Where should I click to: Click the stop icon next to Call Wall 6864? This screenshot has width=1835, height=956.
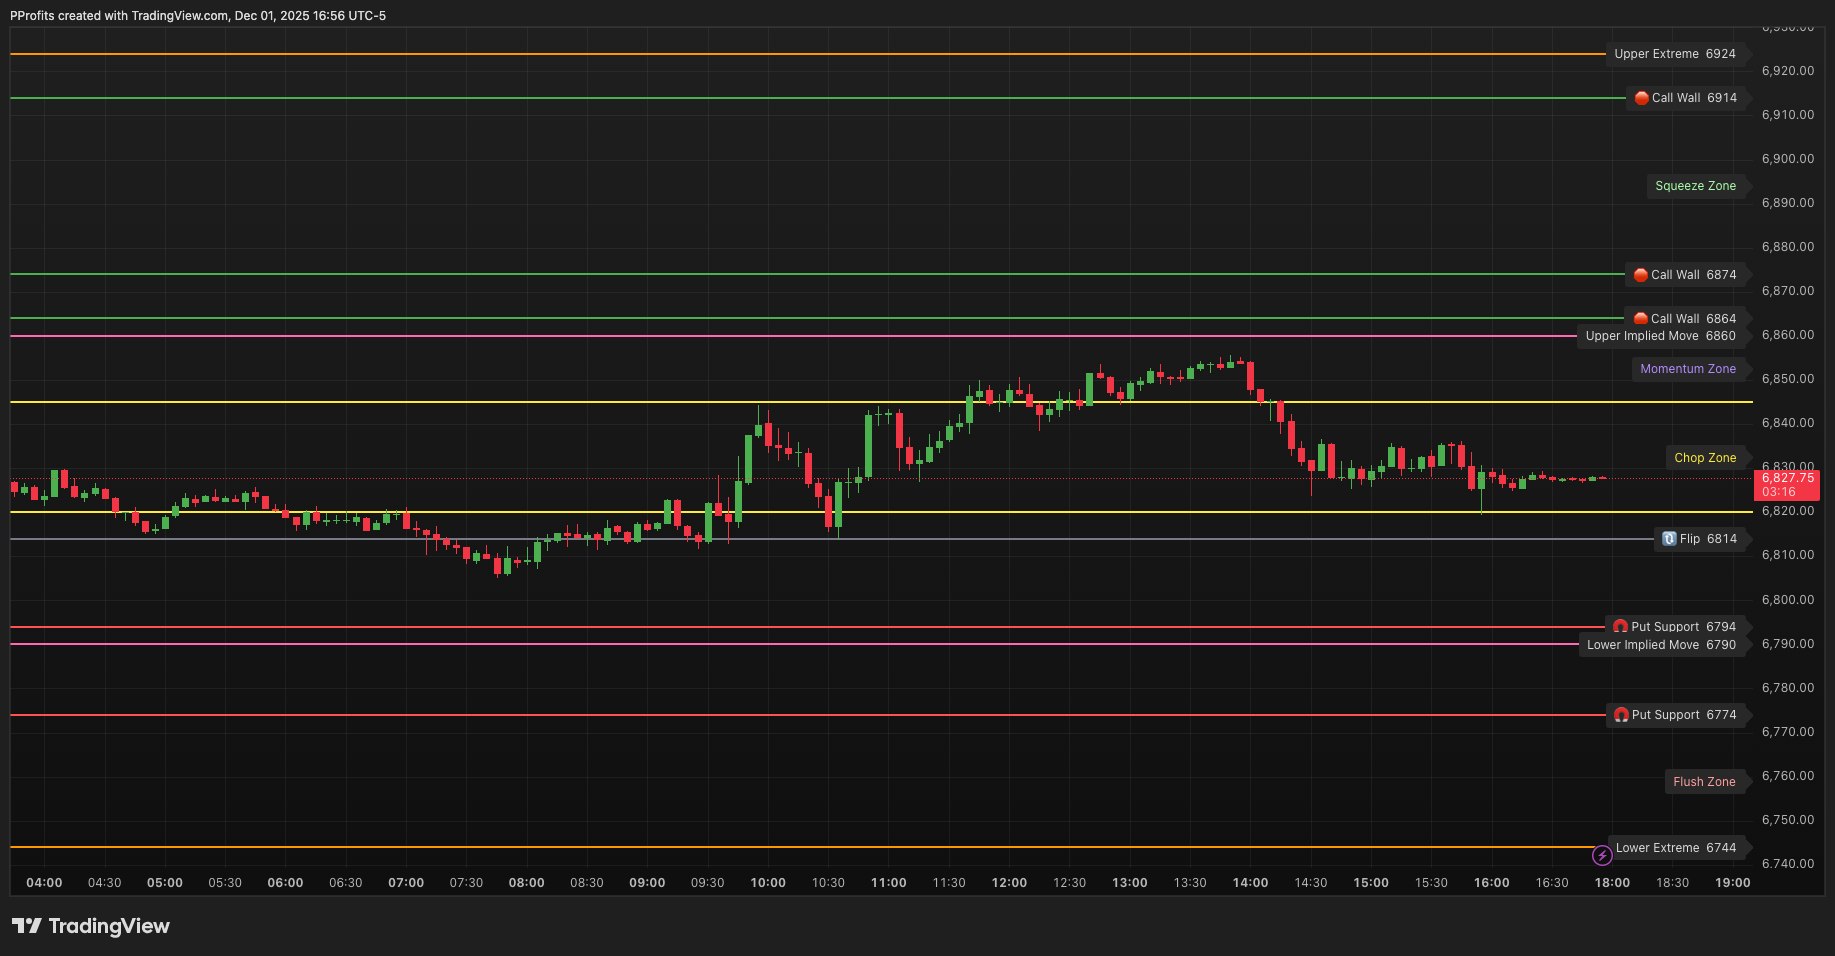tap(1640, 318)
